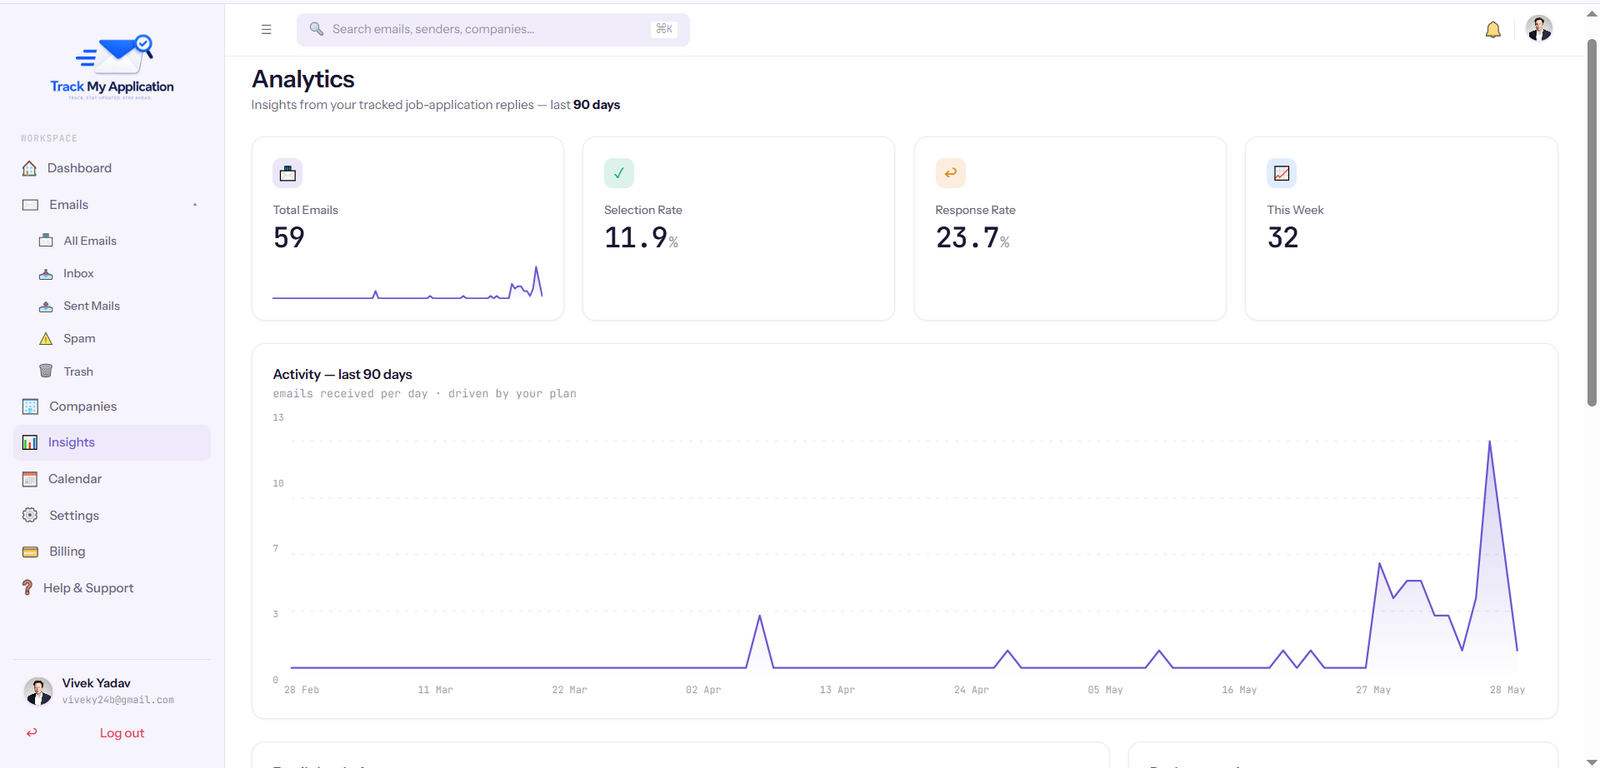This screenshot has width=1600, height=768.
Task: Click the scrollbar up arrow
Action: (x=1592, y=14)
